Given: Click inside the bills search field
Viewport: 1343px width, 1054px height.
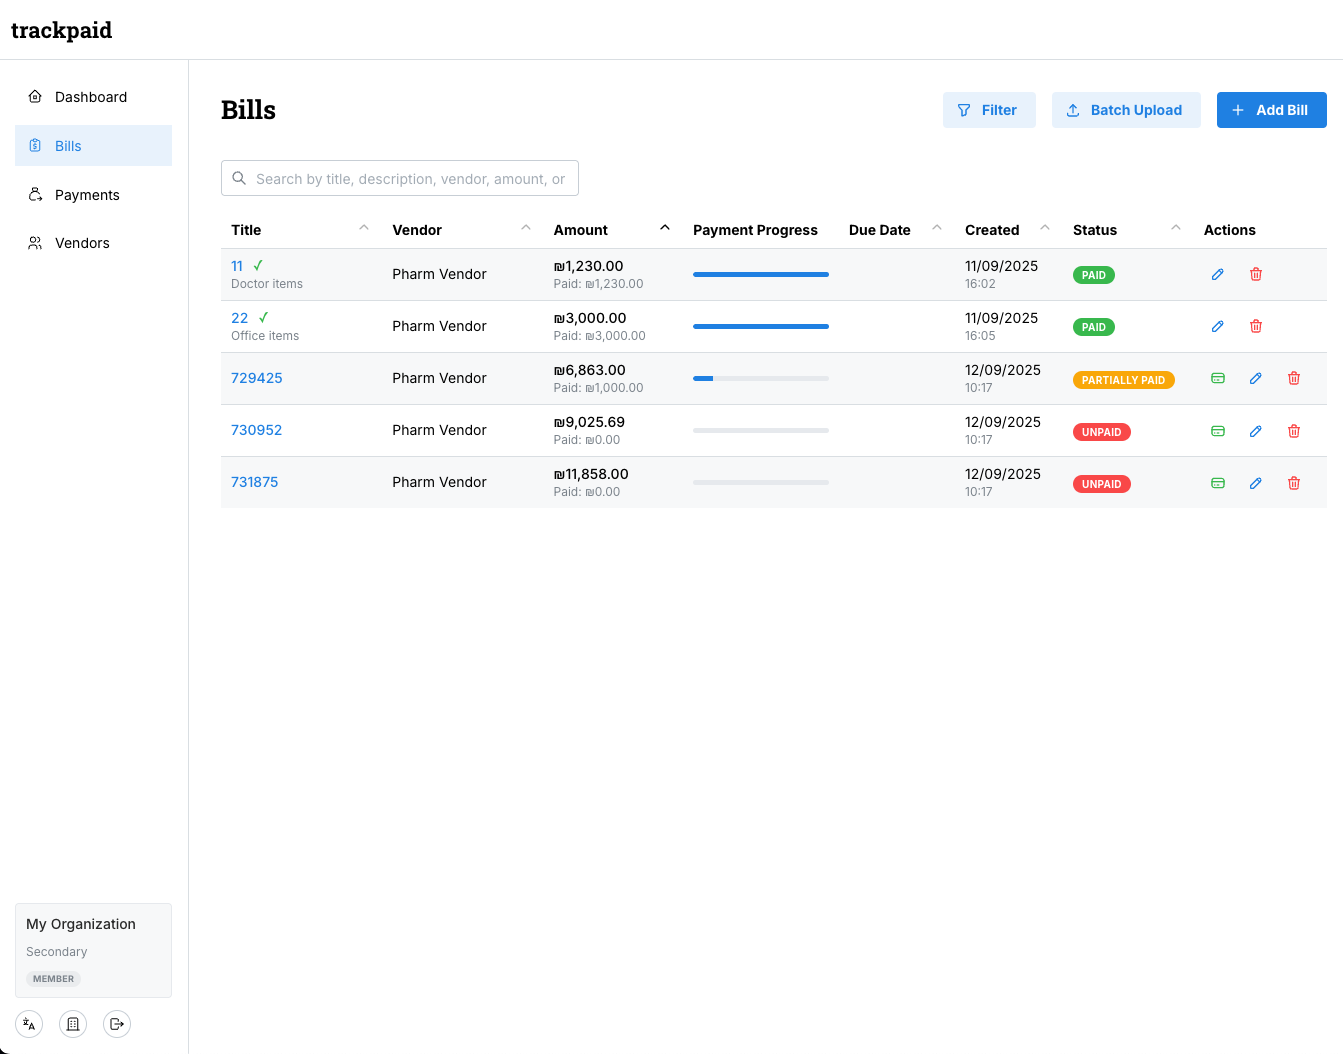Looking at the screenshot, I should click(x=399, y=178).
